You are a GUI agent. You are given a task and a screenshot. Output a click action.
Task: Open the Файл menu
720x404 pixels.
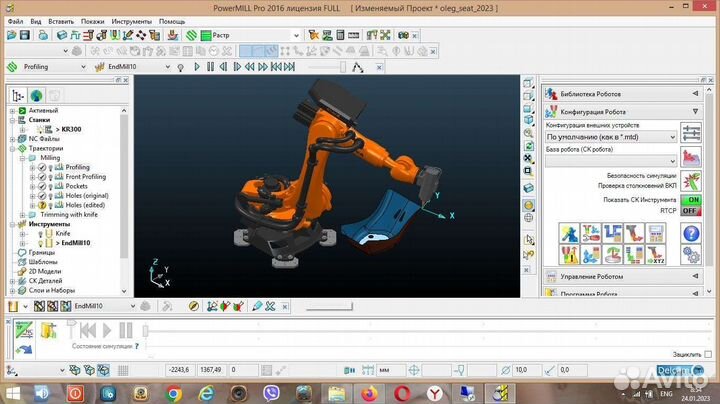[16, 22]
